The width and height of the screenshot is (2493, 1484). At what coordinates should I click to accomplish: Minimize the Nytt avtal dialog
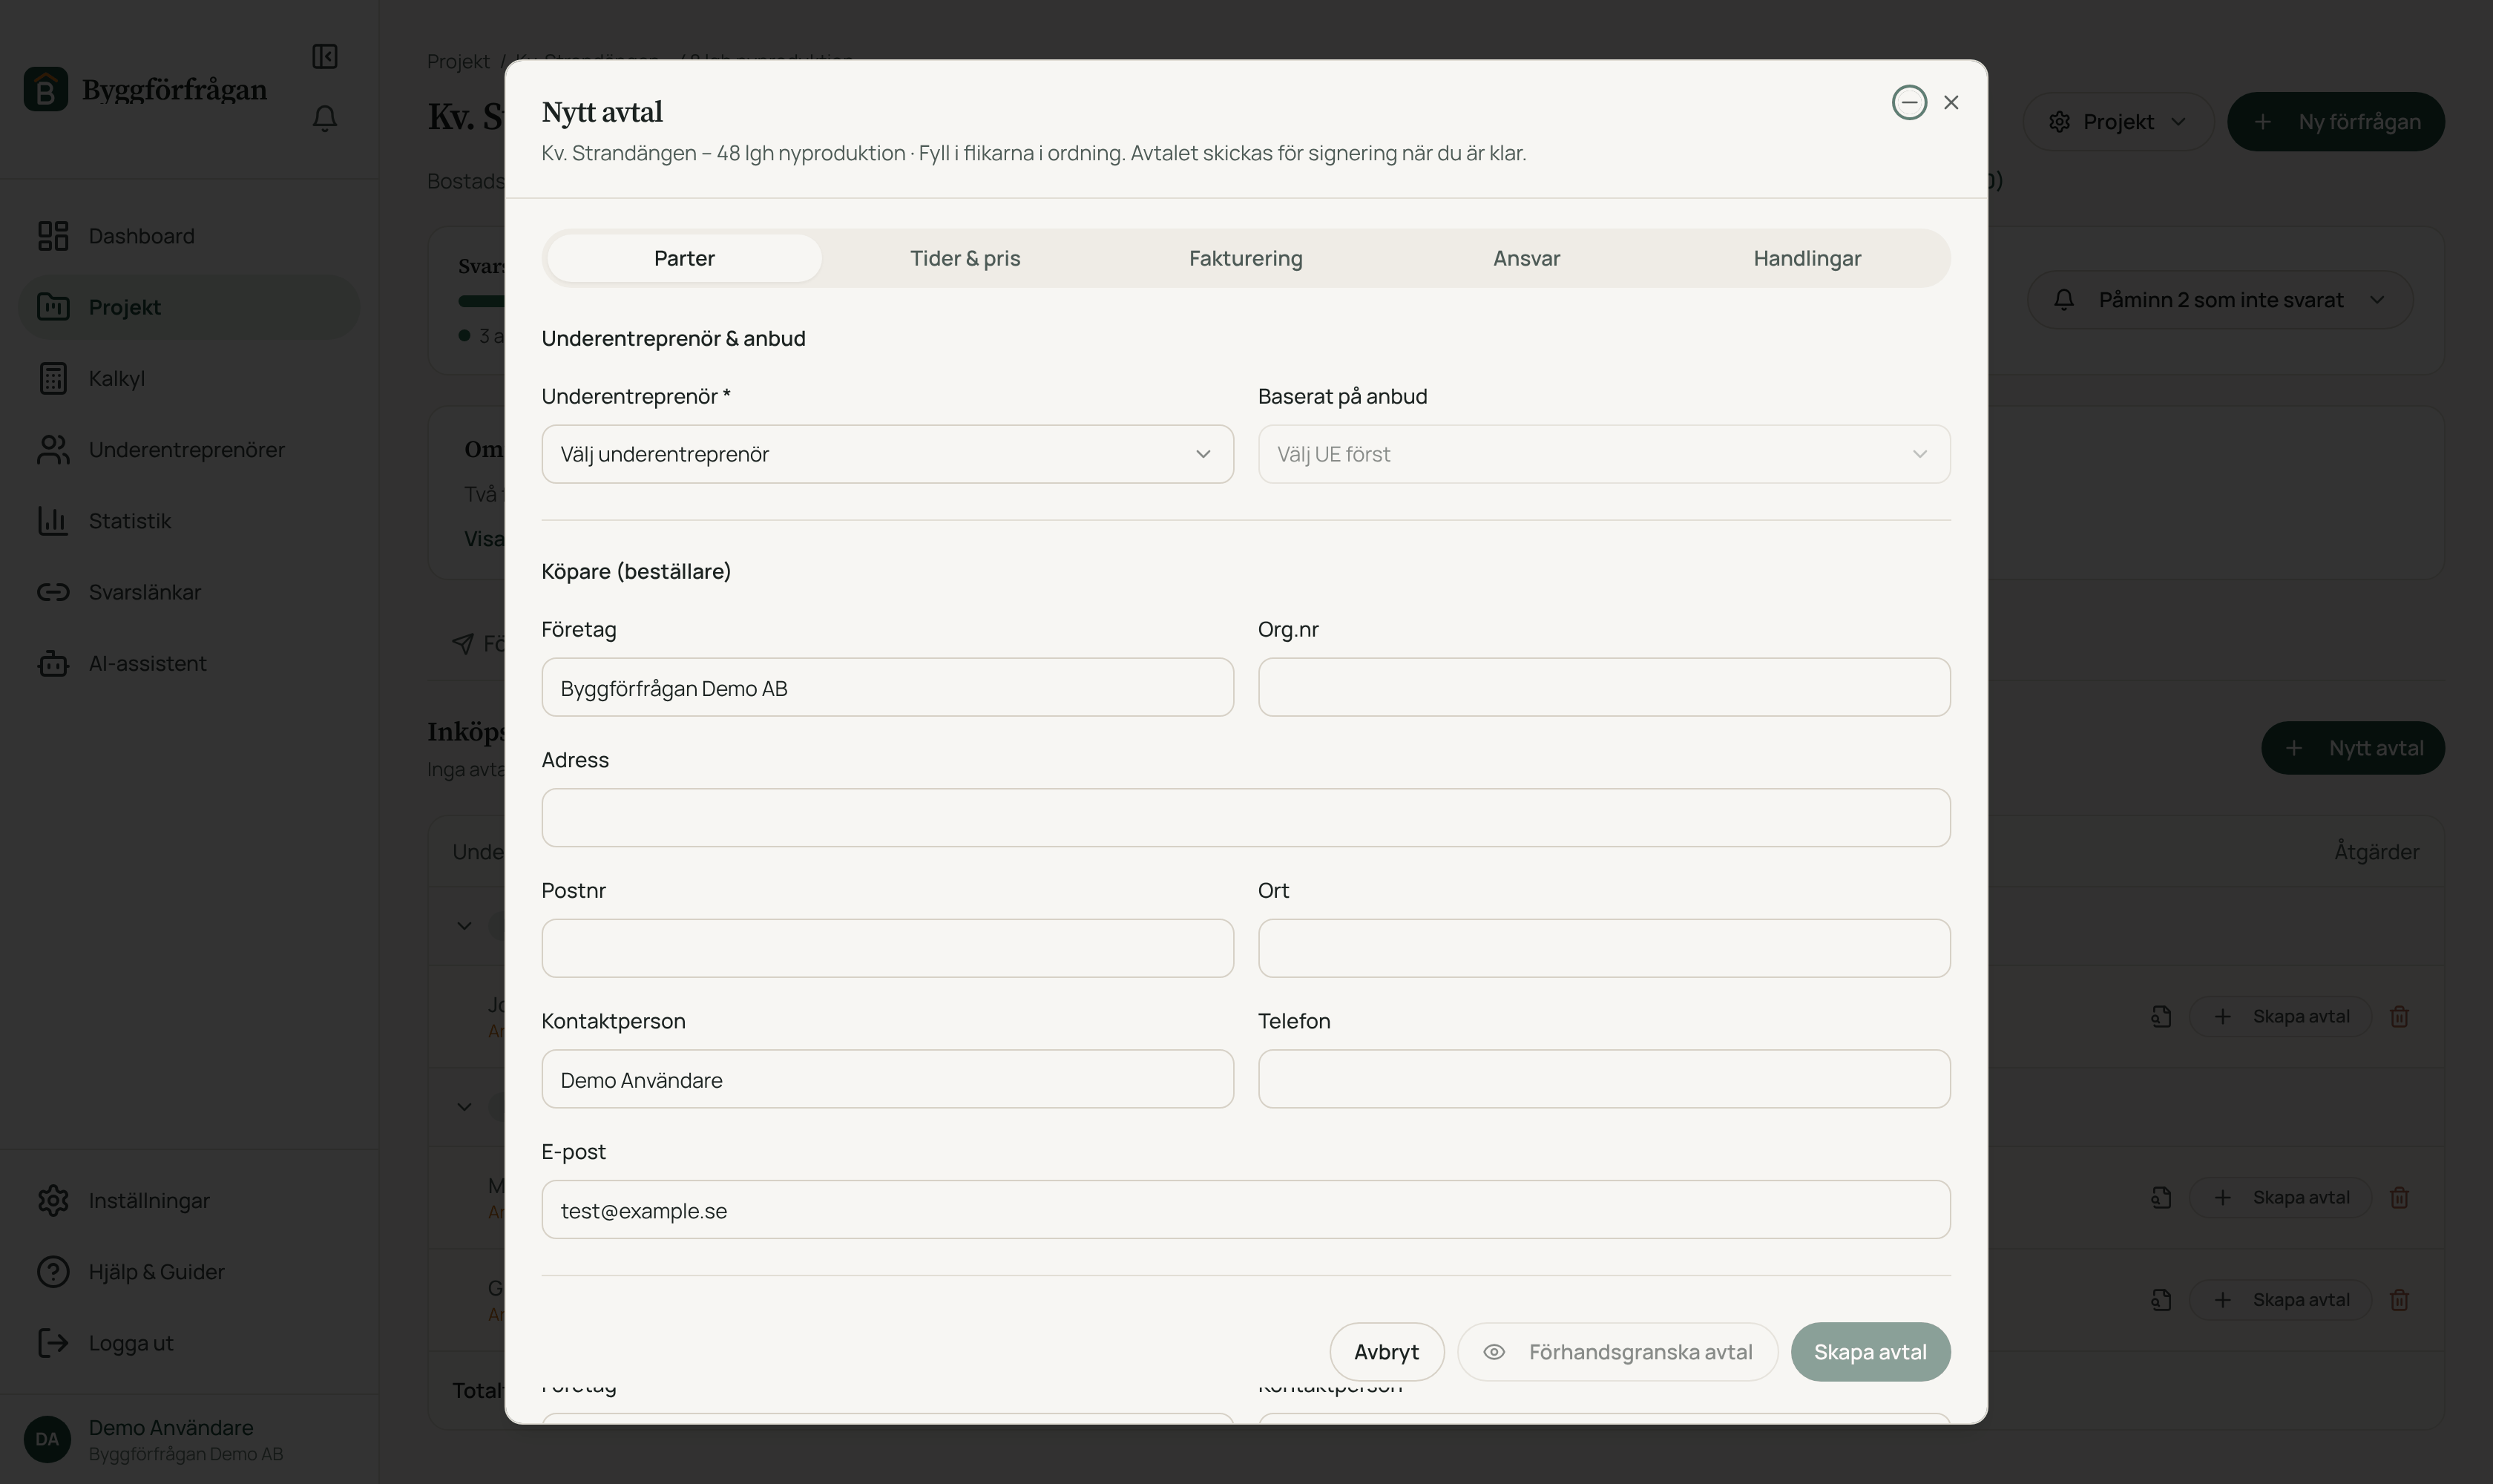1909,102
